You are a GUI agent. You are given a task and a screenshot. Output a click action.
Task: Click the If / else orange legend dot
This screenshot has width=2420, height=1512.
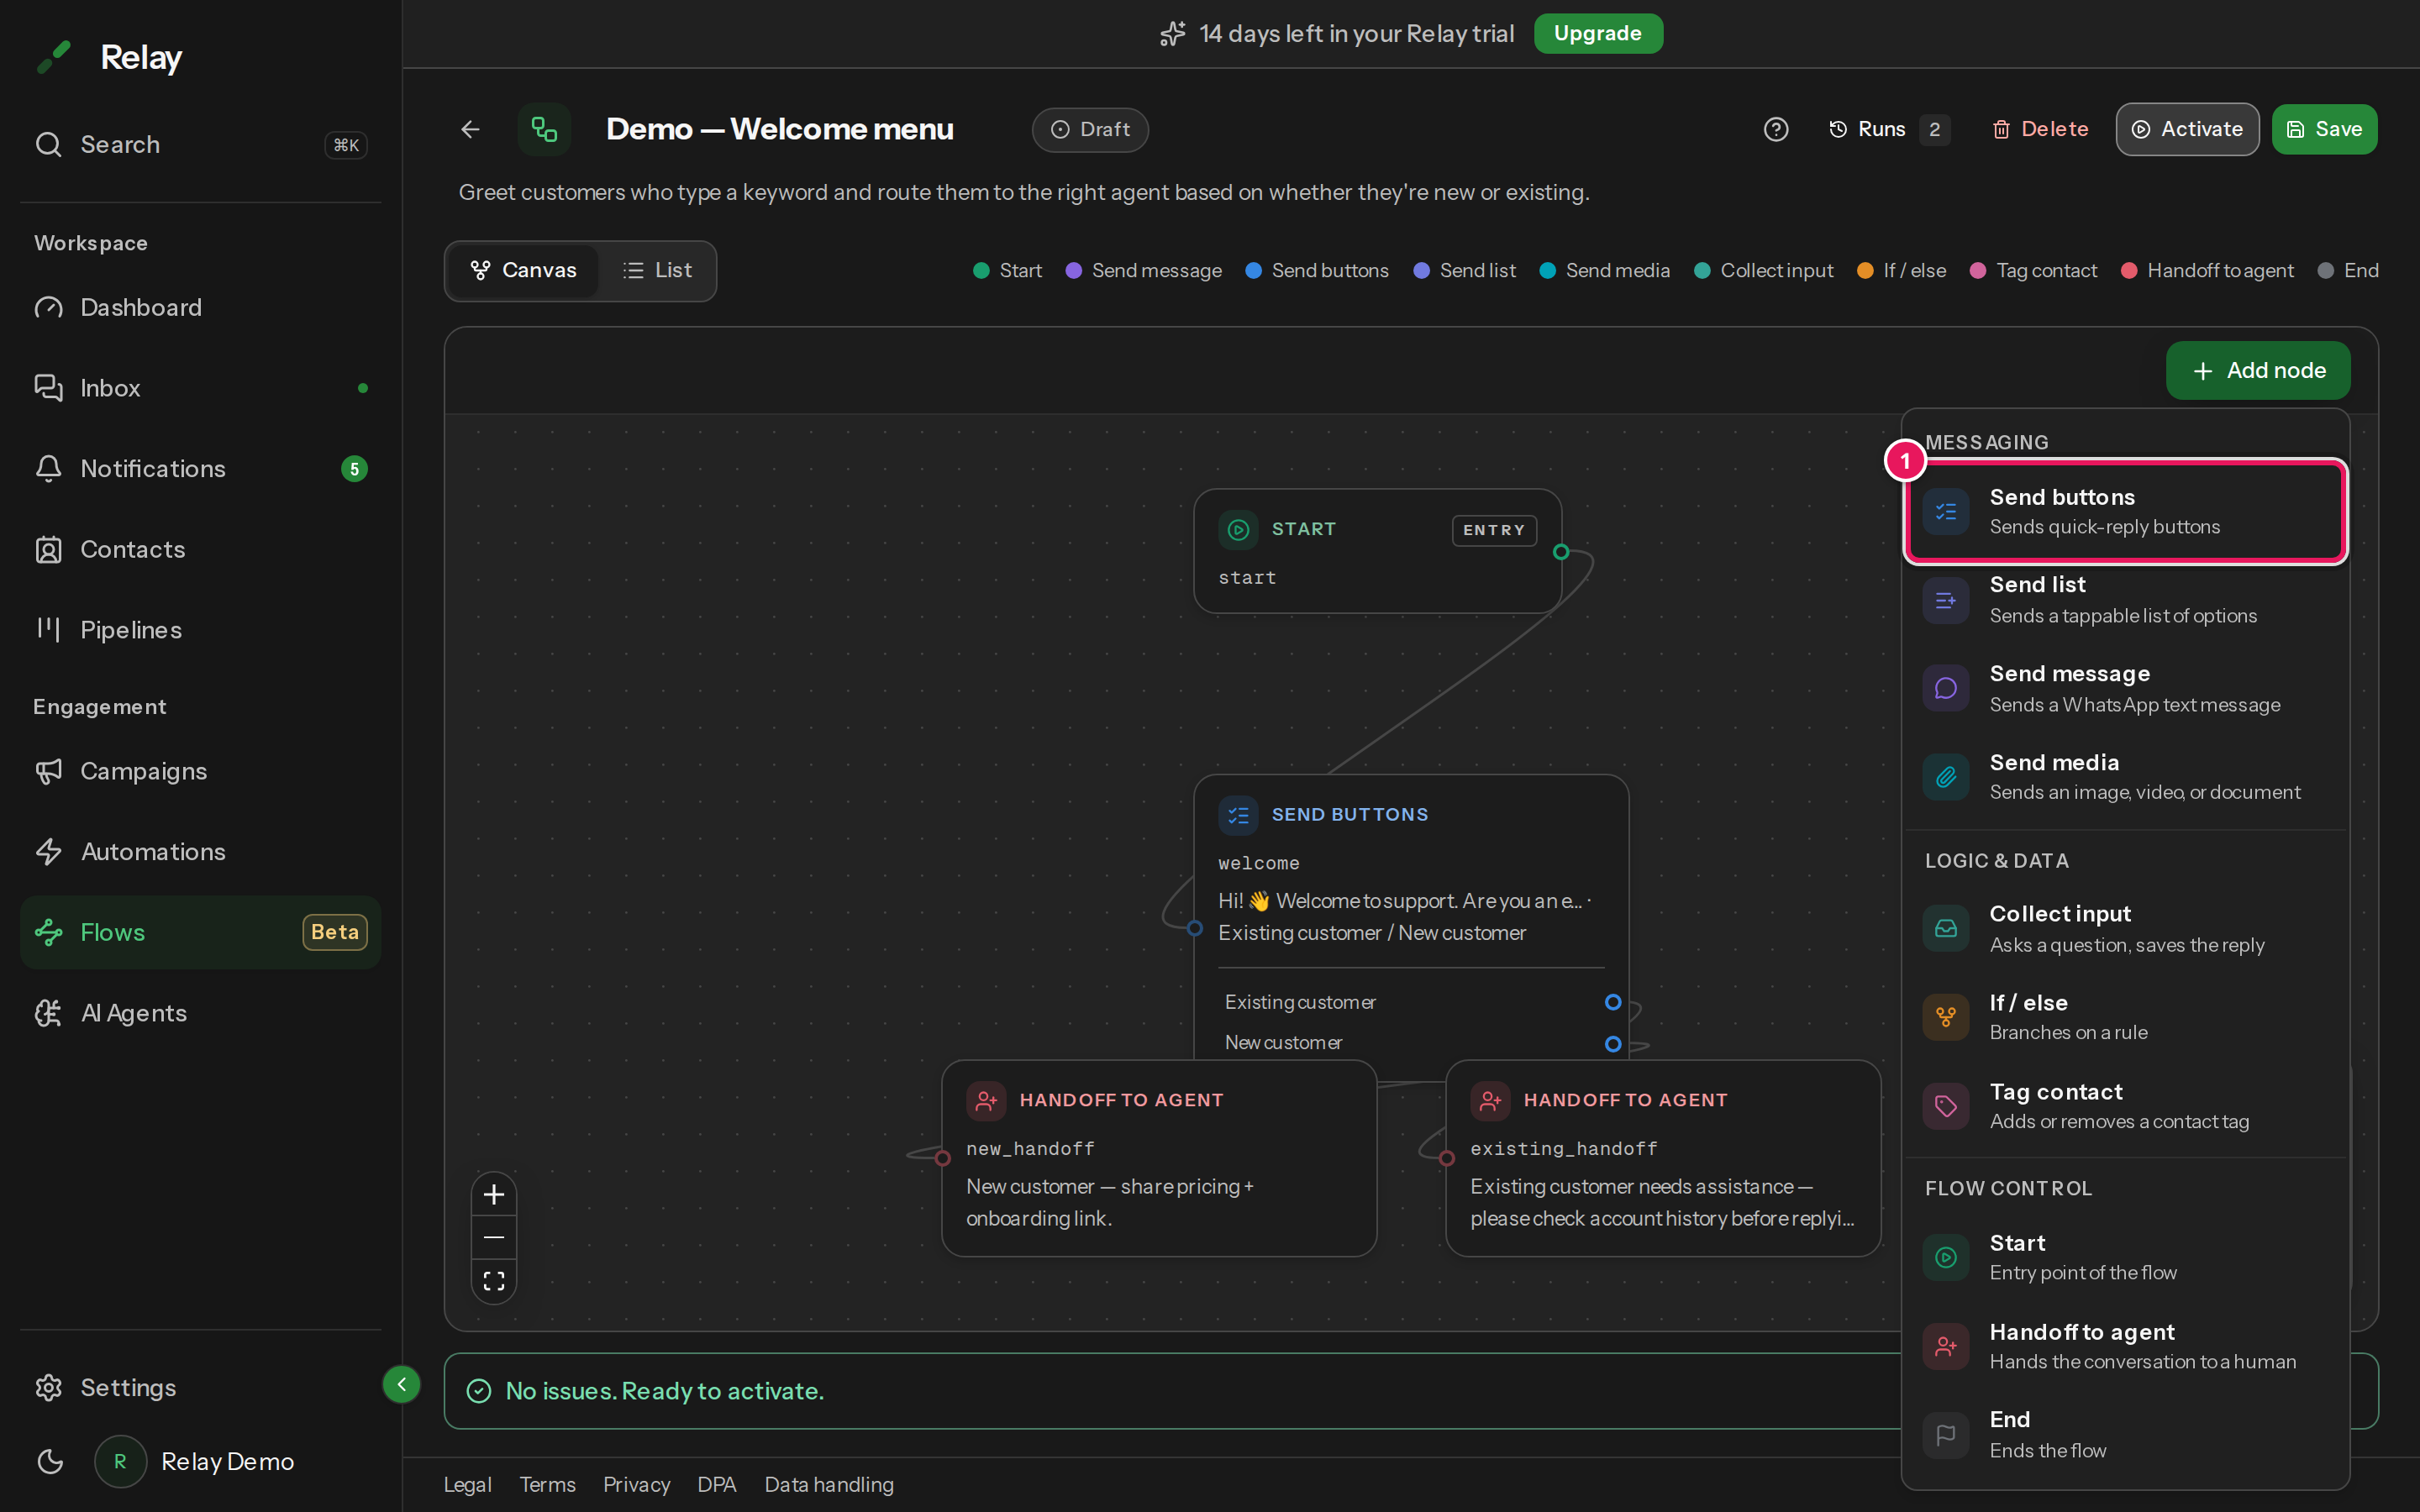(1865, 270)
